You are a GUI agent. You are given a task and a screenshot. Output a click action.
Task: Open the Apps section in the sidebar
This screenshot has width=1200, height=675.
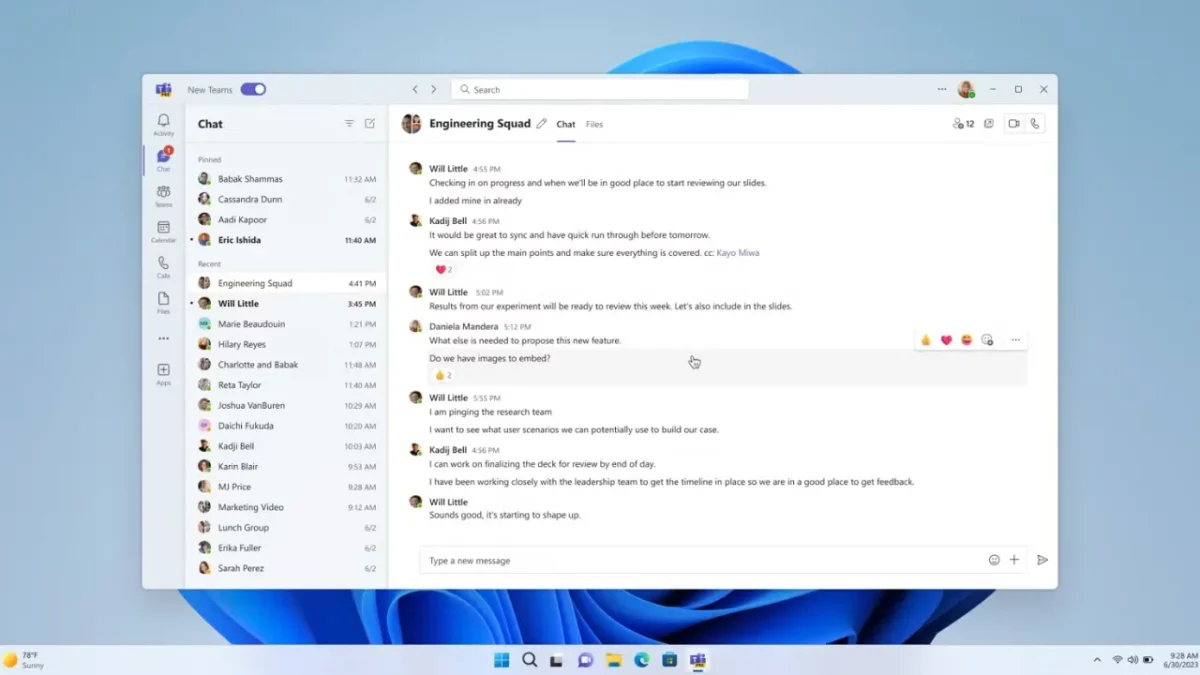[x=163, y=375]
